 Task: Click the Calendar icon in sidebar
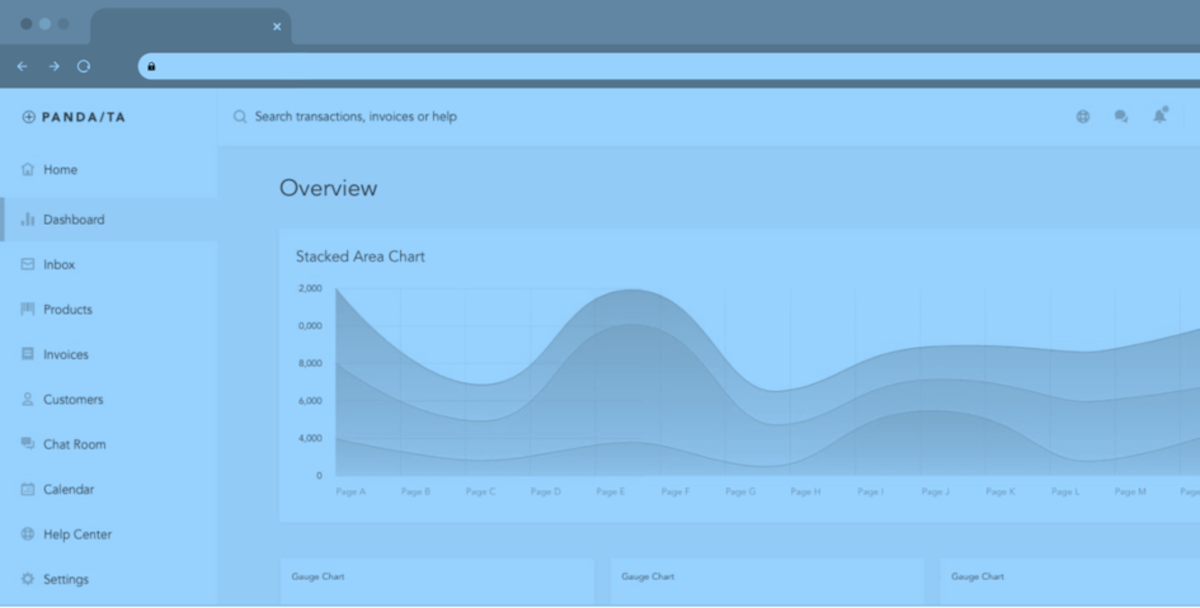[28, 490]
